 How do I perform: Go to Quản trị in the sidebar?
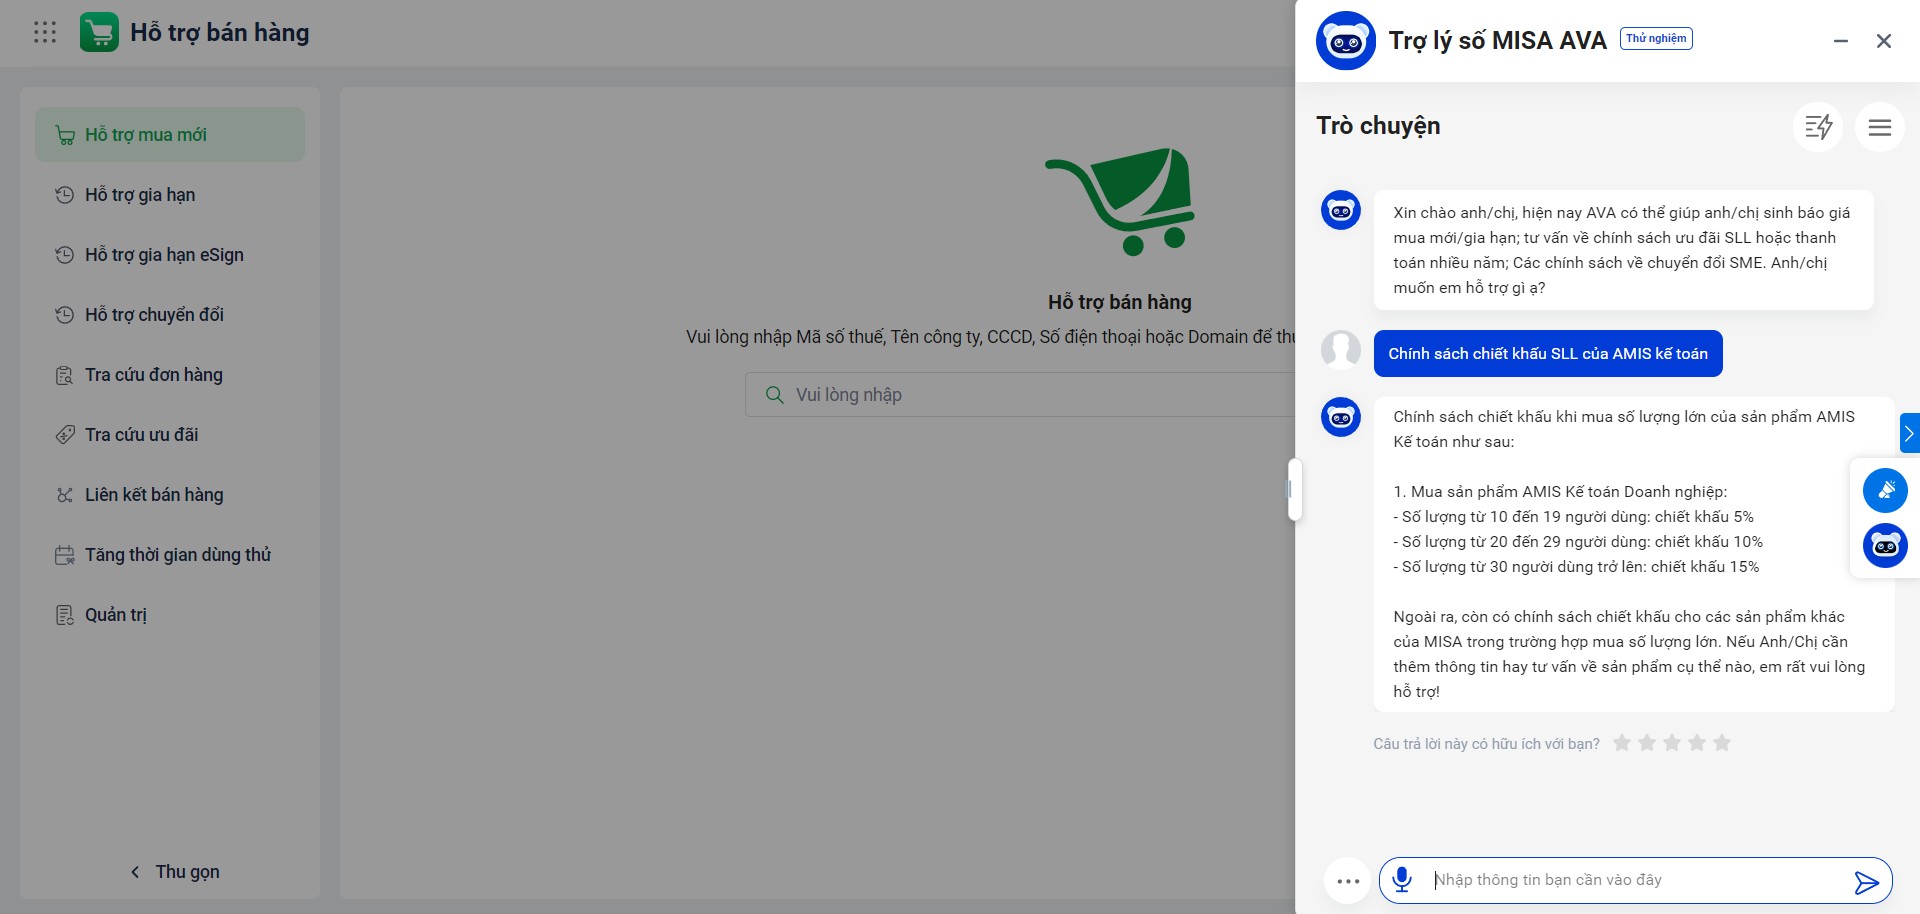115,615
